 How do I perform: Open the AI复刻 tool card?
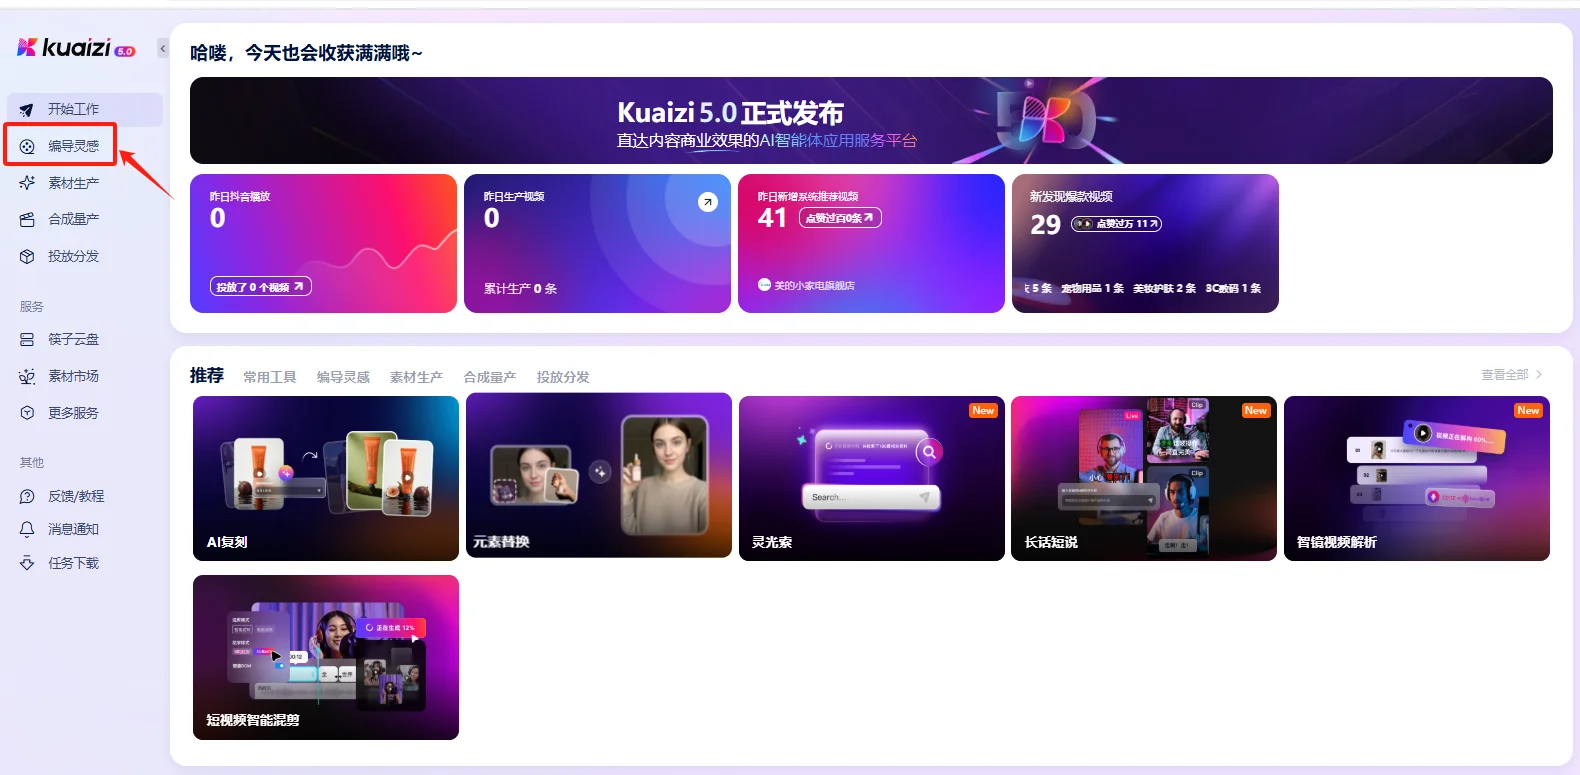(326, 478)
